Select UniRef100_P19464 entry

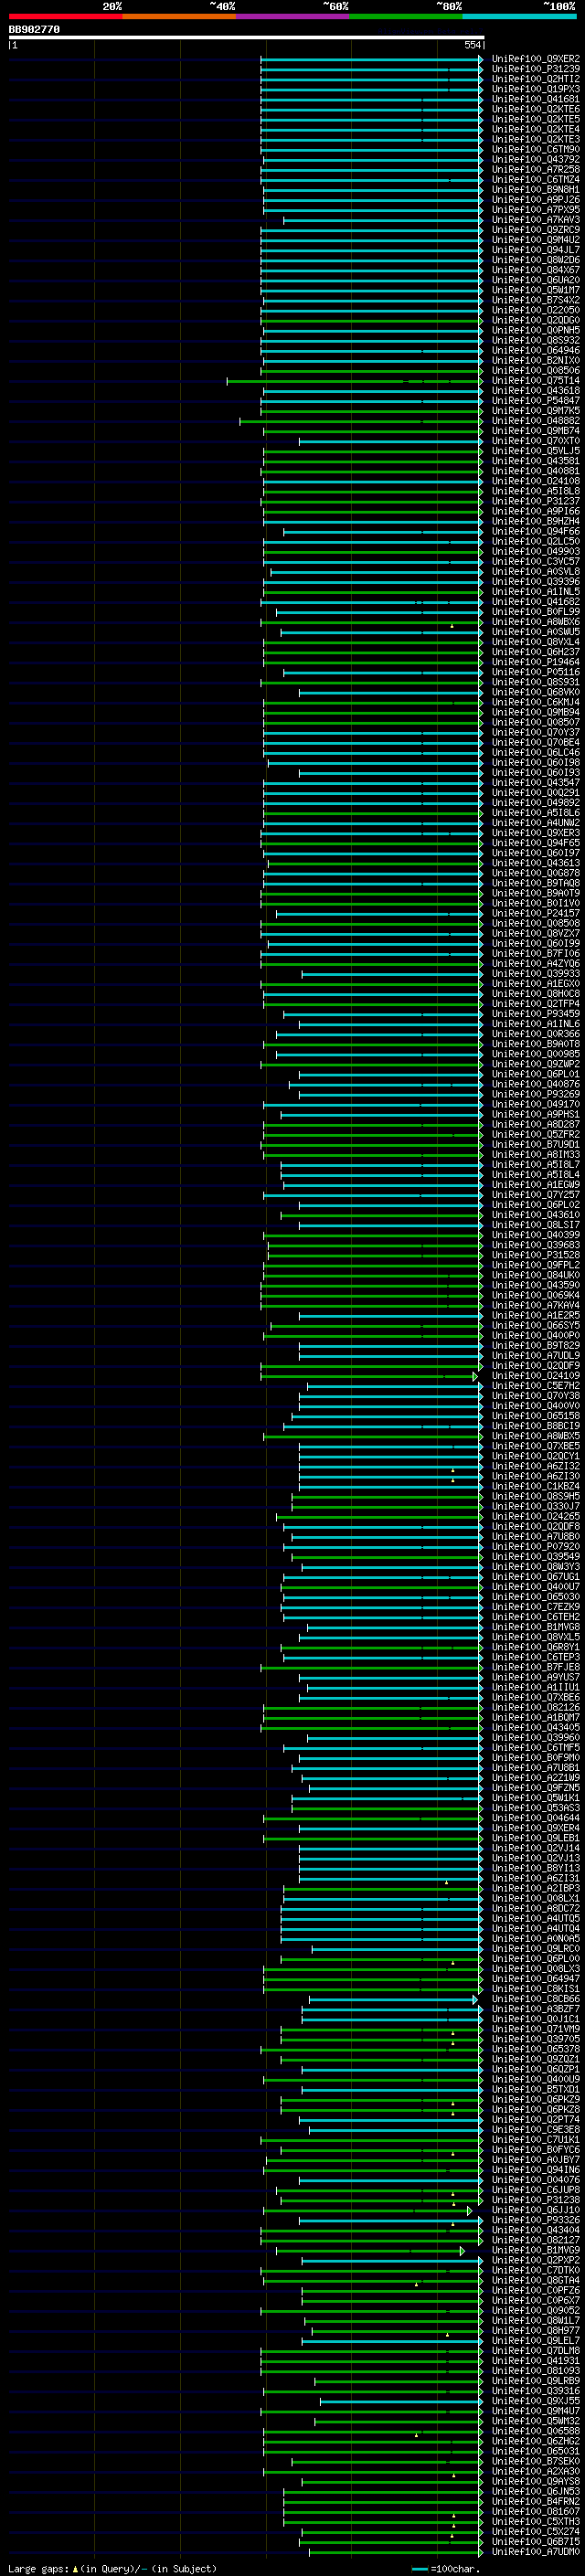535,662
